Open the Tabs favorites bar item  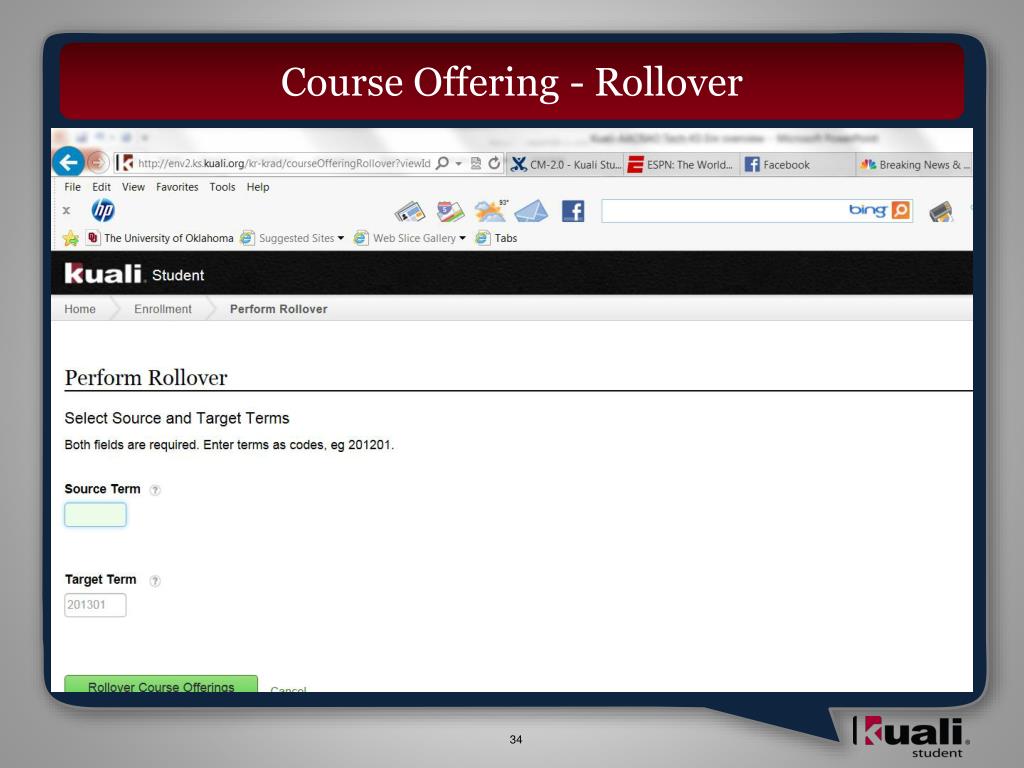point(497,238)
